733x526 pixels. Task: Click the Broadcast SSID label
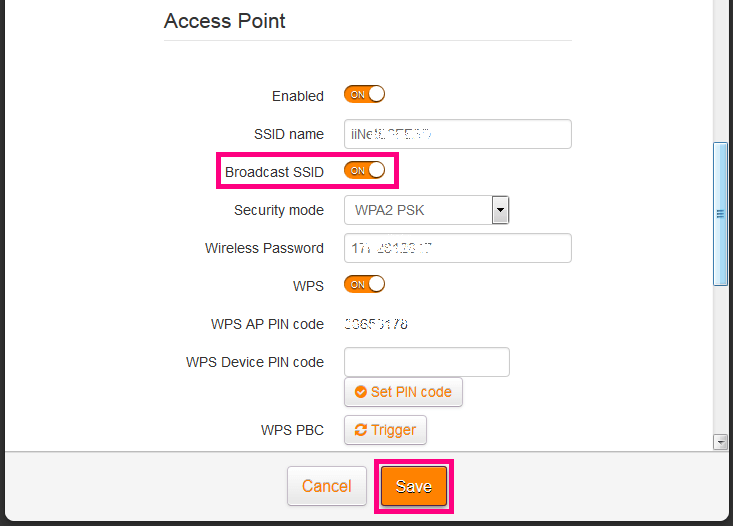(x=274, y=172)
